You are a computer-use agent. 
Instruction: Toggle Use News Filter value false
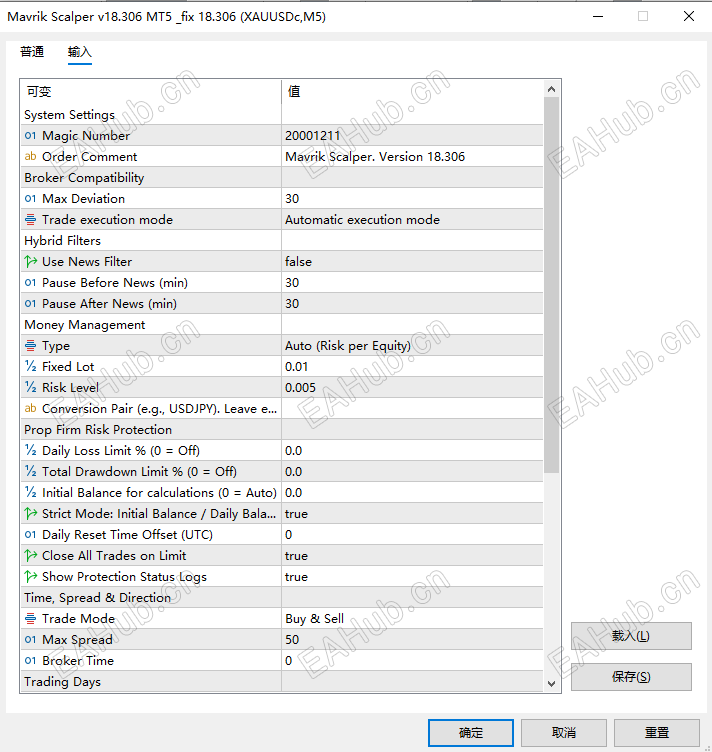(x=412, y=261)
